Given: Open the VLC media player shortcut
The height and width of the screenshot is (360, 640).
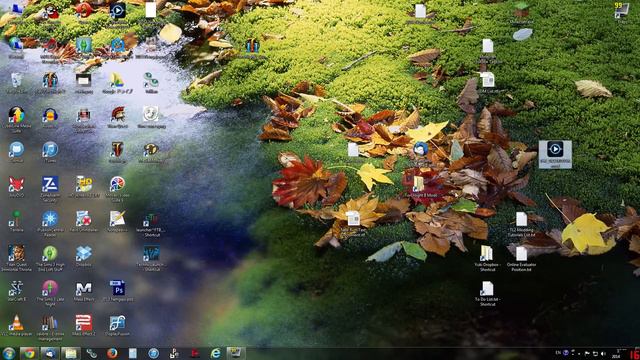Looking at the screenshot, I should (16, 323).
